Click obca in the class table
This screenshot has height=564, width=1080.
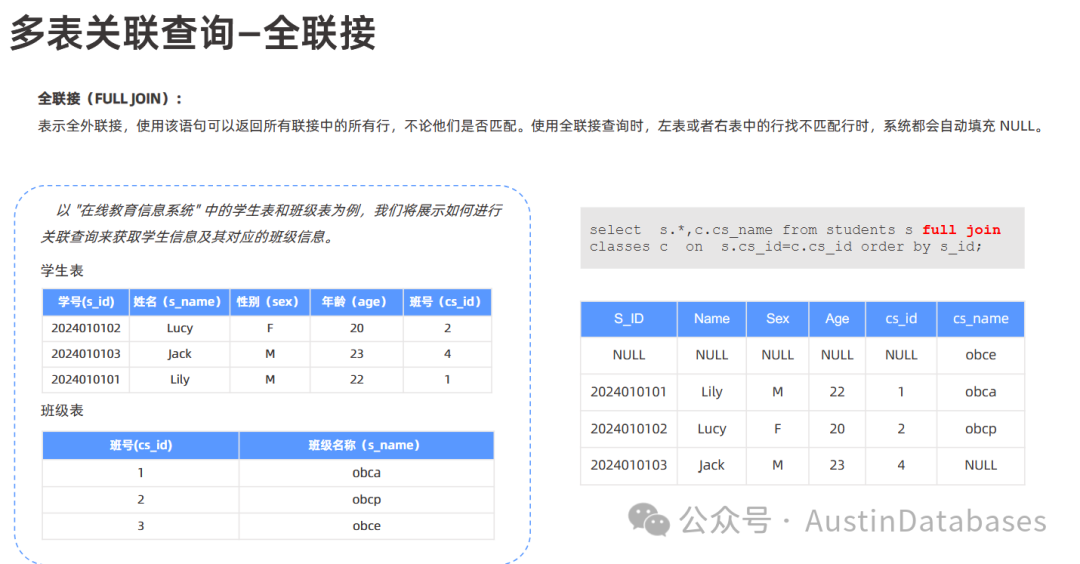(x=366, y=472)
